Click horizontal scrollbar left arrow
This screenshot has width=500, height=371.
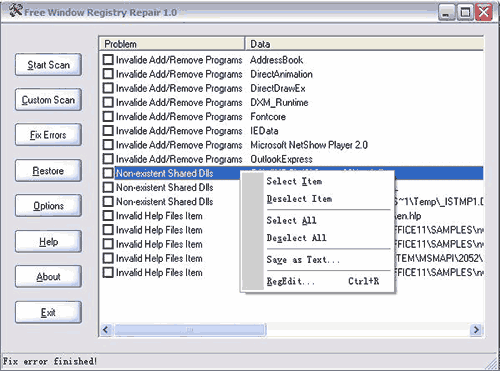click(106, 330)
